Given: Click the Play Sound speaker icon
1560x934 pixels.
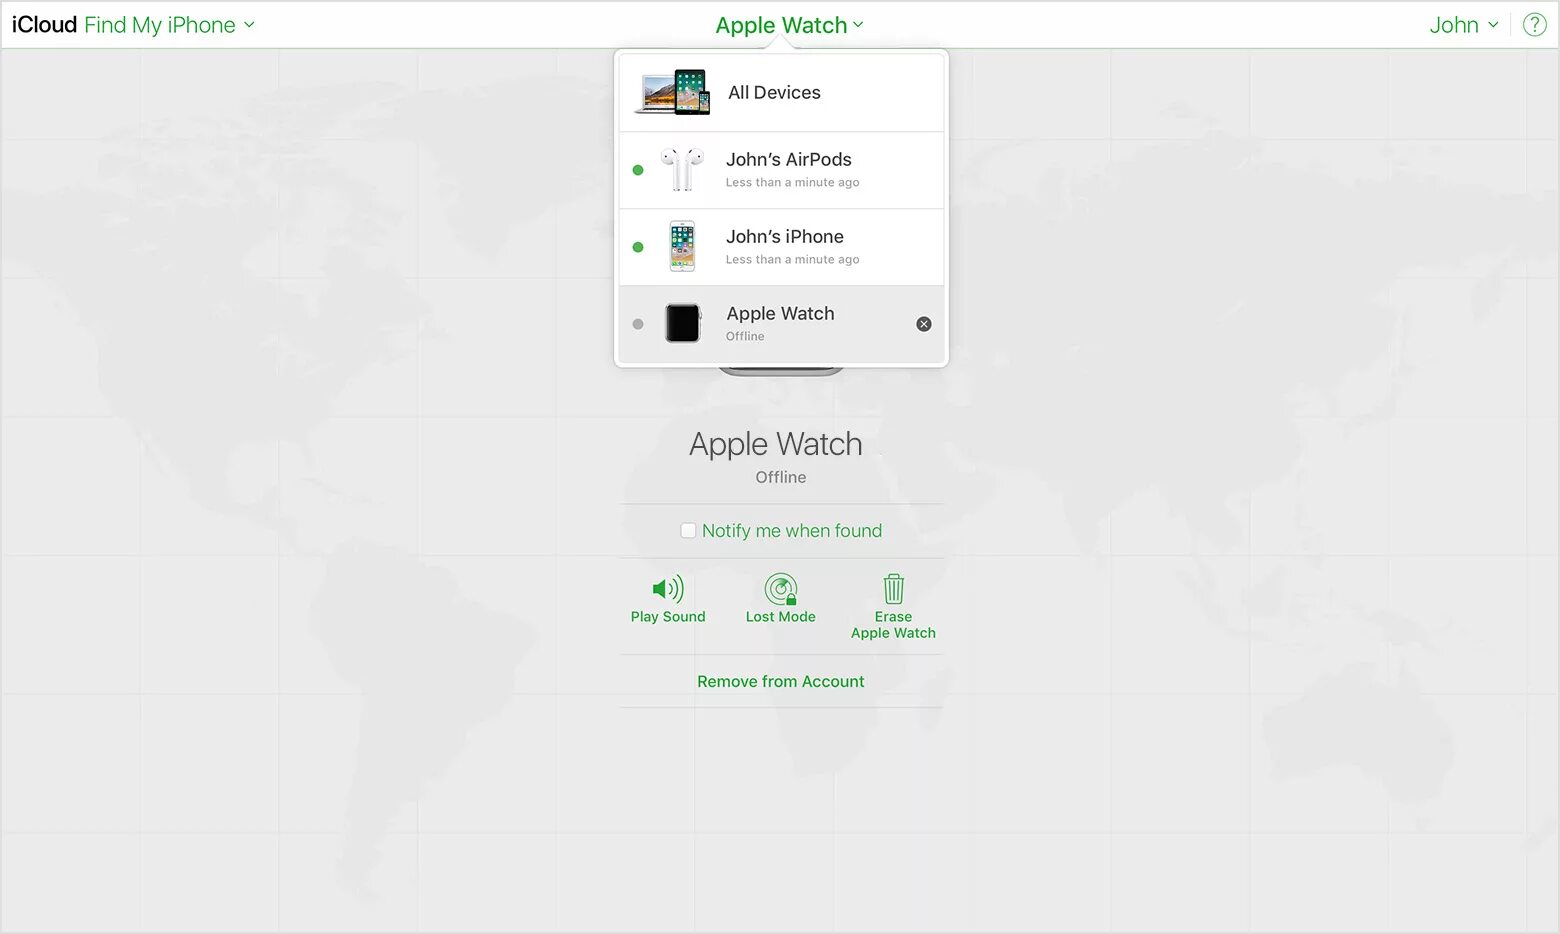Looking at the screenshot, I should click(668, 589).
